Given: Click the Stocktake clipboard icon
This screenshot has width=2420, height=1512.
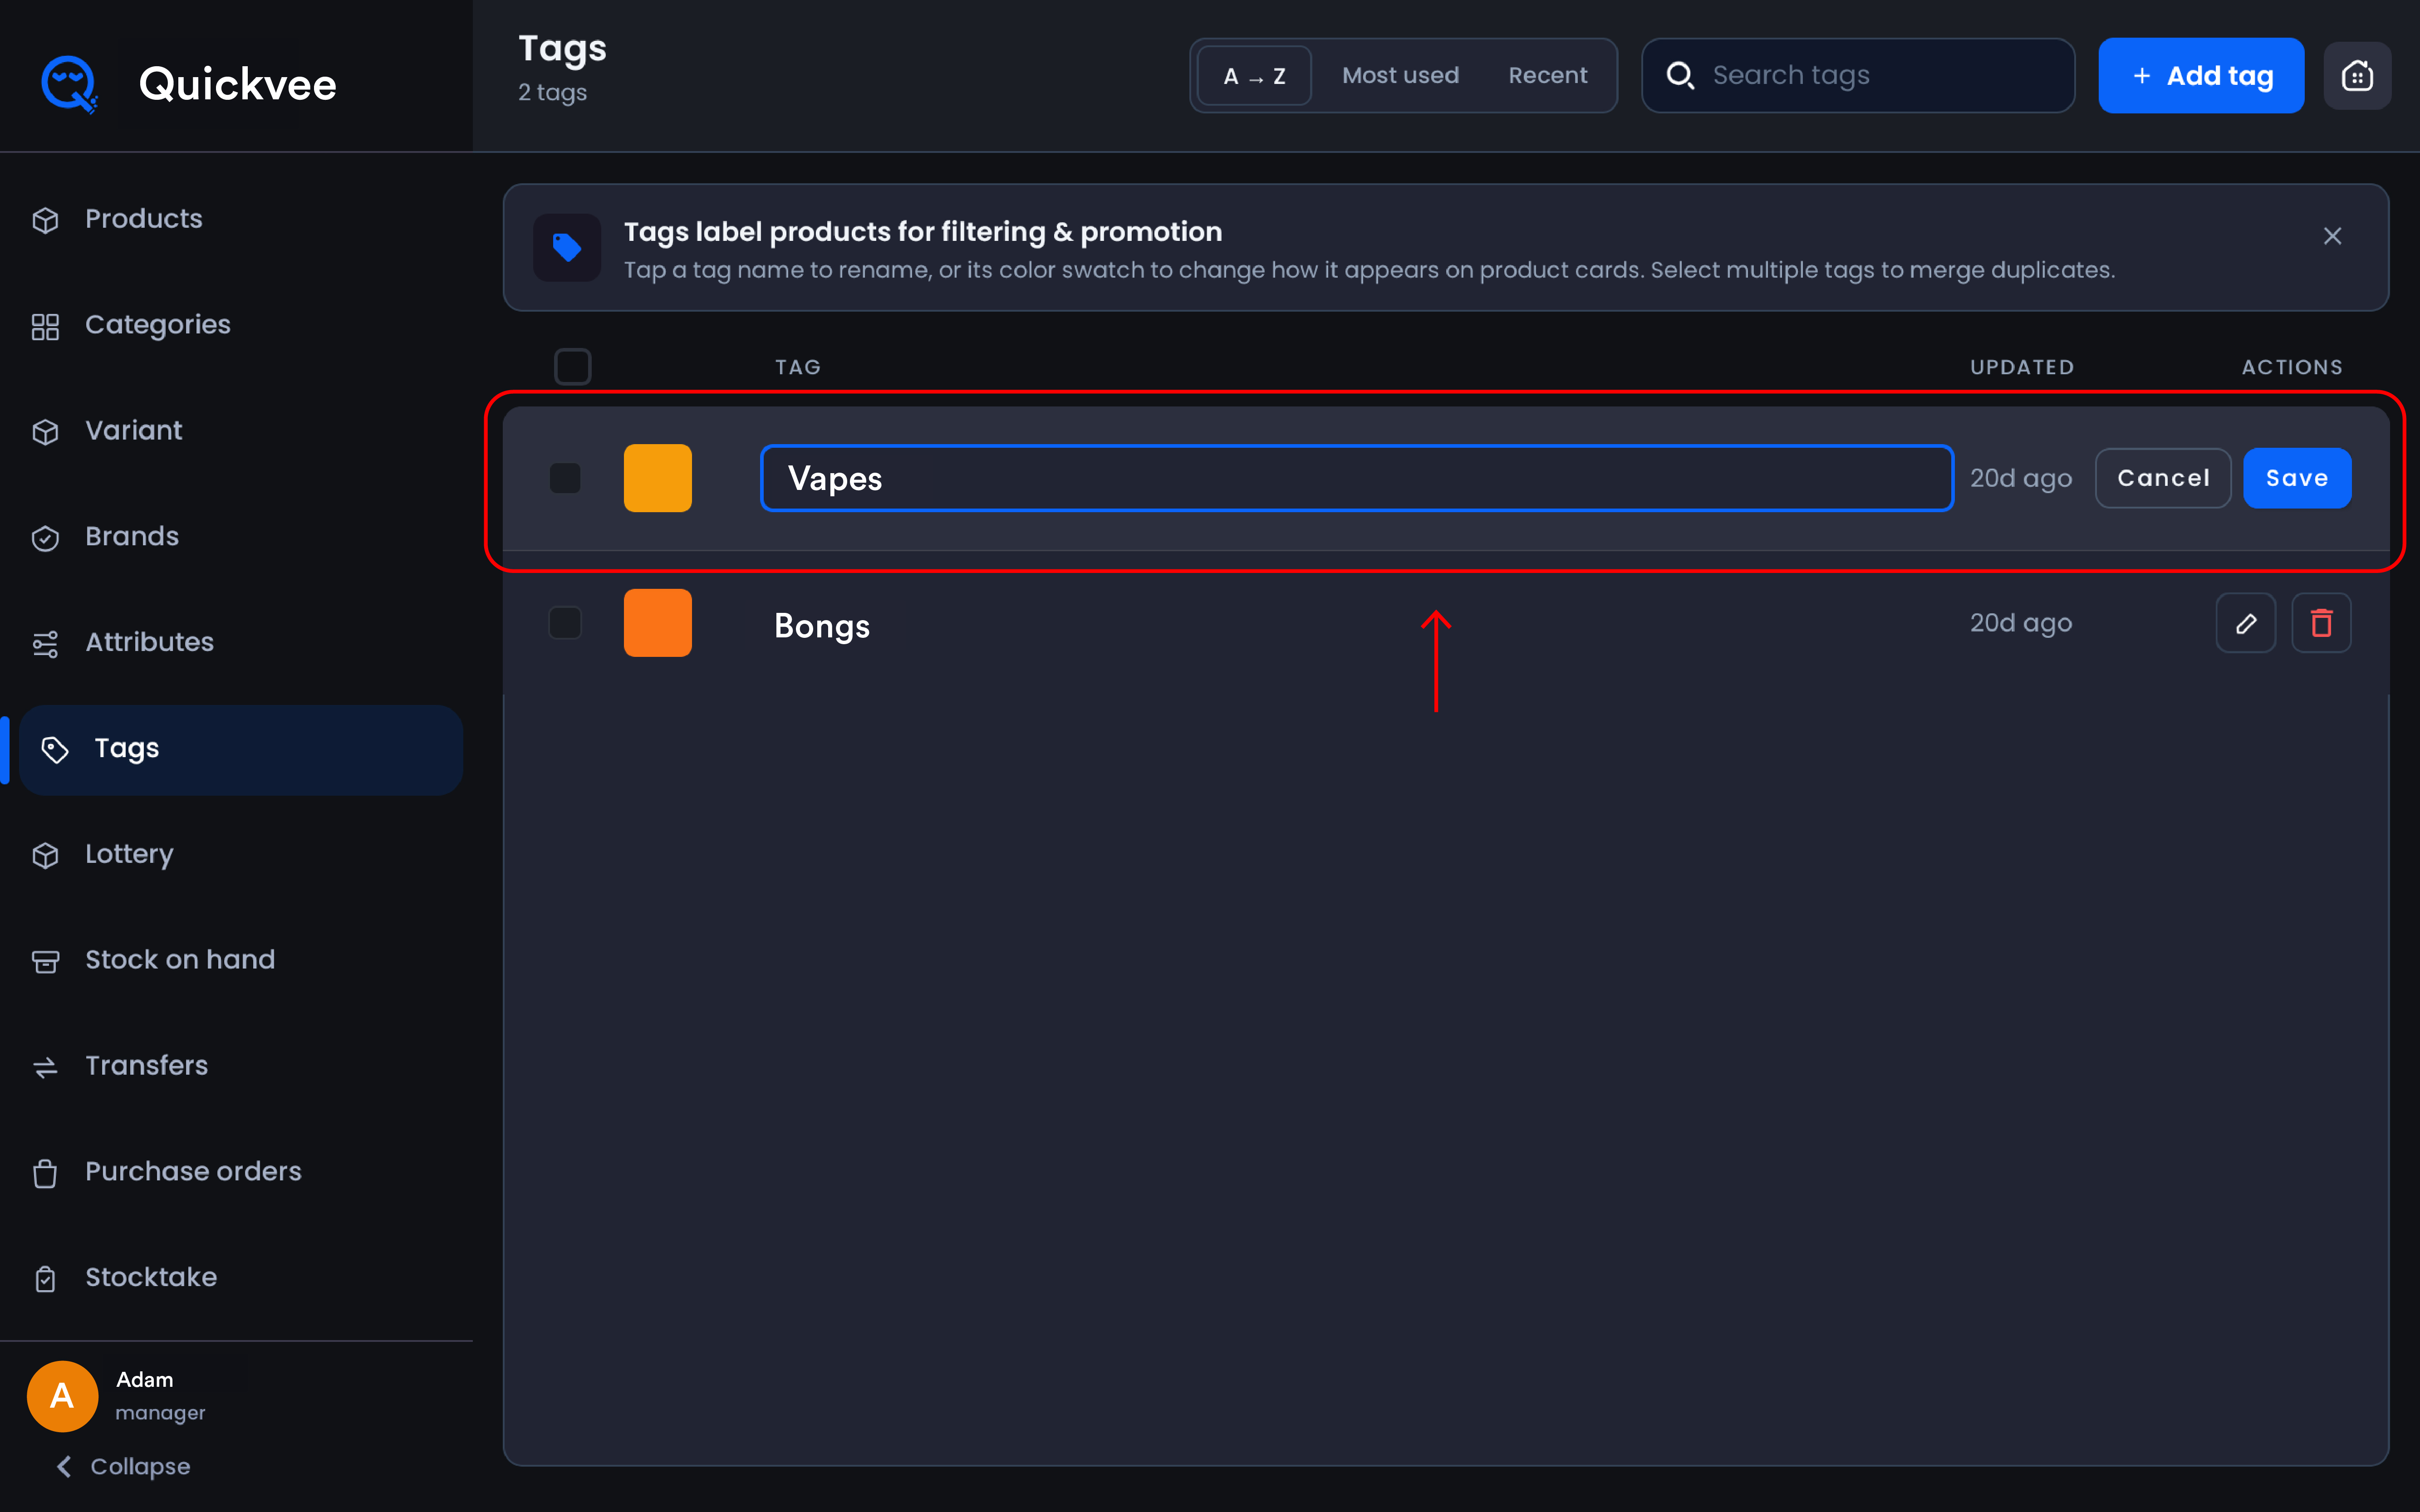Looking at the screenshot, I should tap(45, 1279).
